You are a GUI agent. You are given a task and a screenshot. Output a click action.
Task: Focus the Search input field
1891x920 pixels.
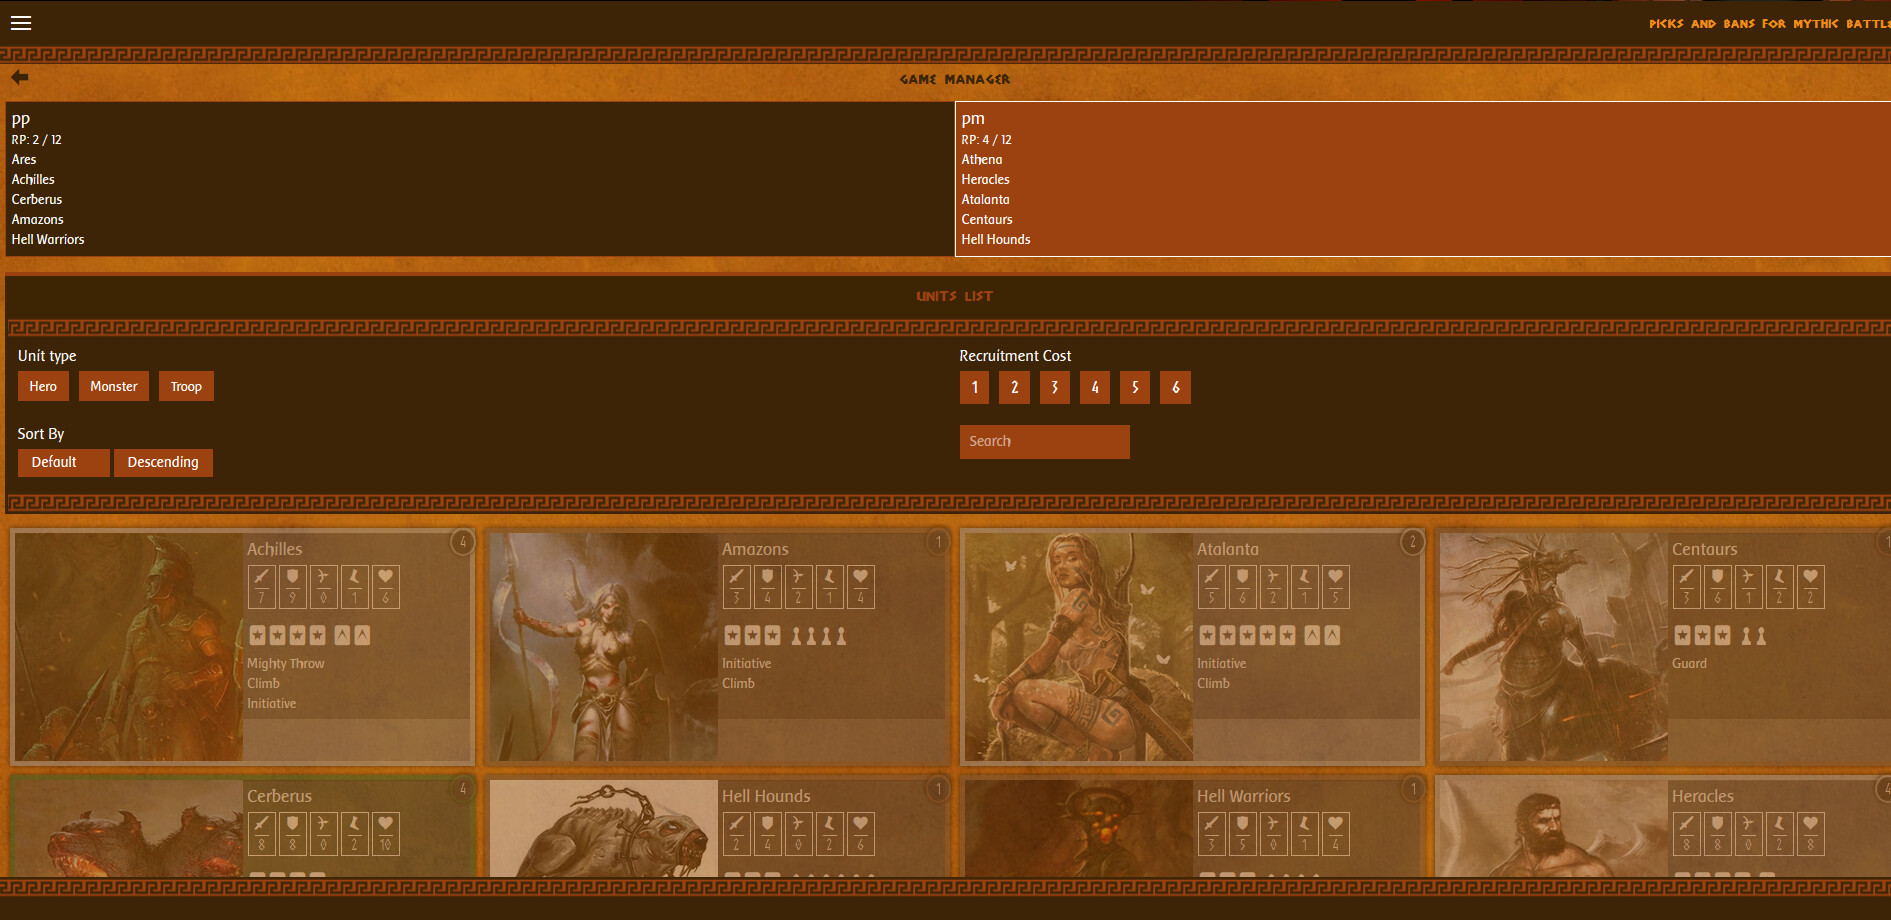click(1045, 441)
